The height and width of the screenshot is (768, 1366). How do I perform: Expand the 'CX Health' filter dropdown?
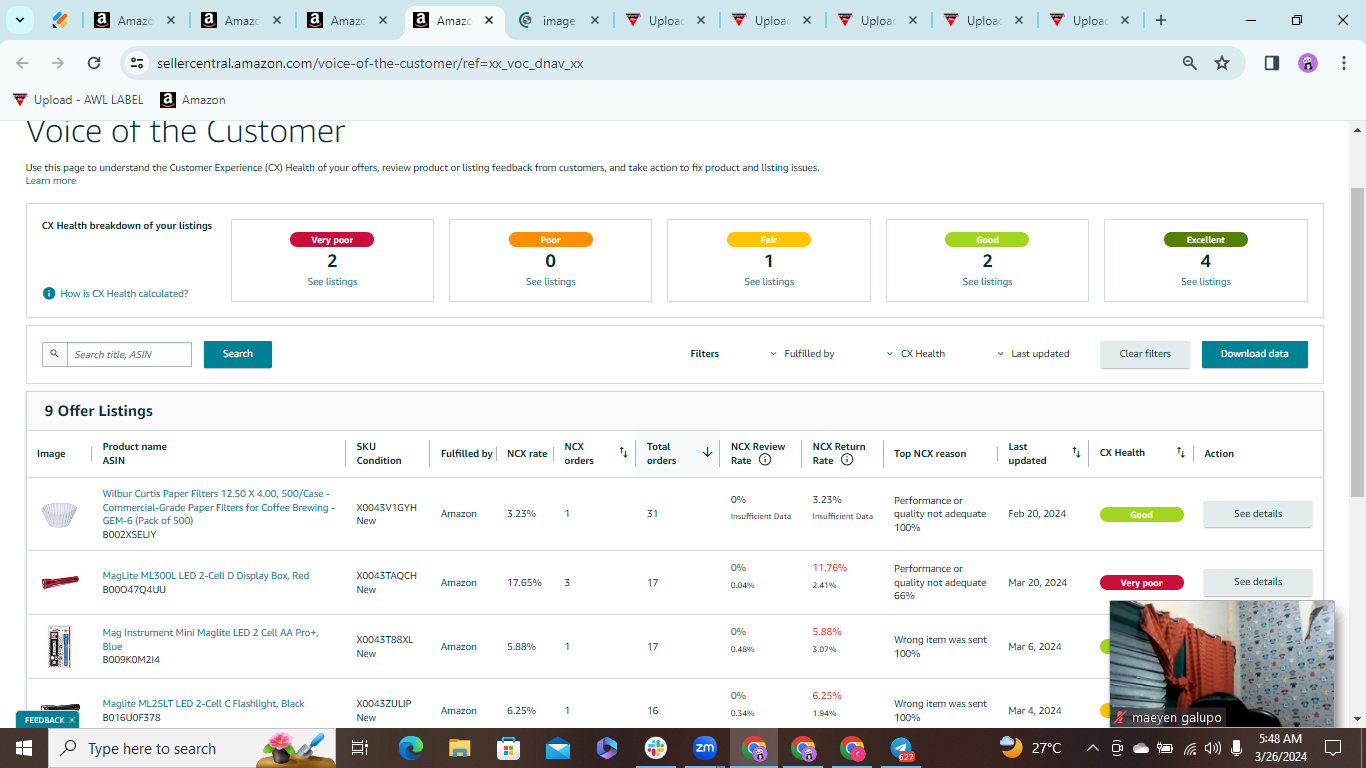click(916, 354)
